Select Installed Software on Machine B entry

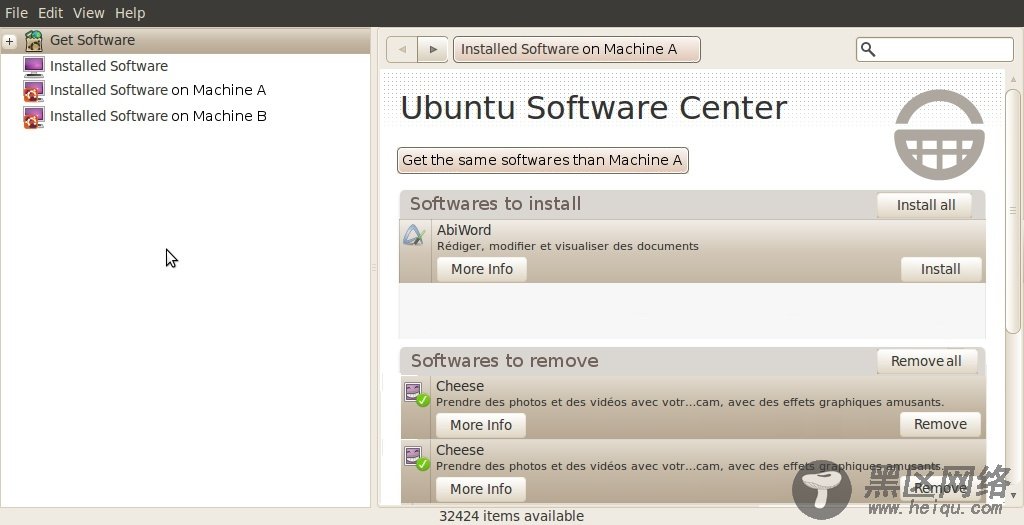click(x=158, y=116)
